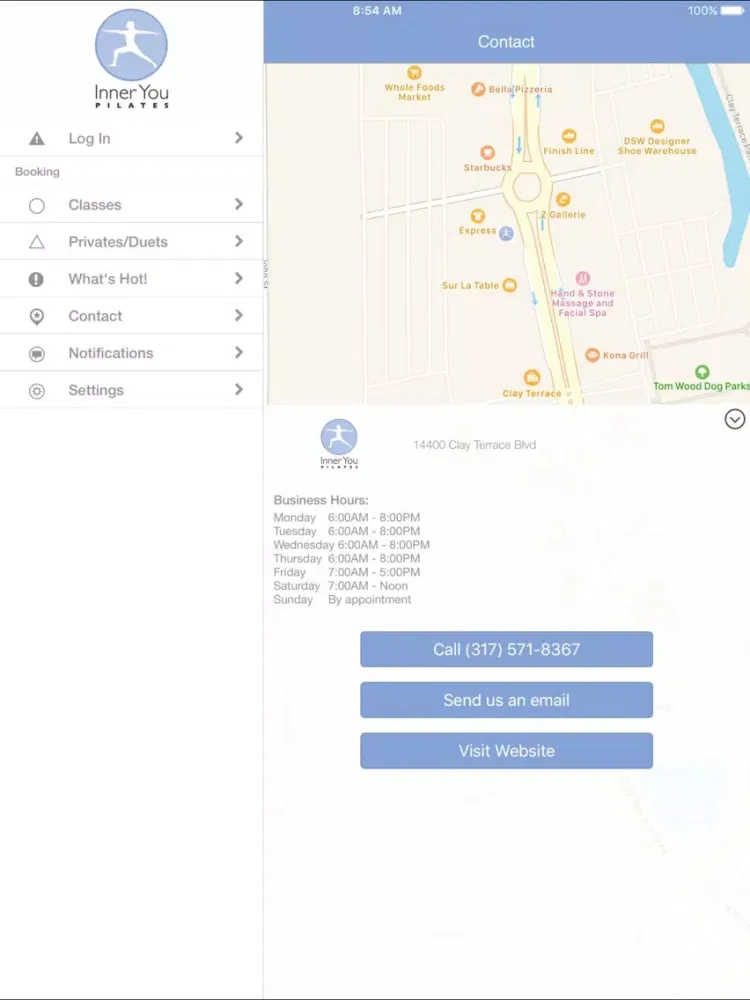Open Privates/Duets booking
Viewport: 750px width, 1000px height.
point(131,242)
